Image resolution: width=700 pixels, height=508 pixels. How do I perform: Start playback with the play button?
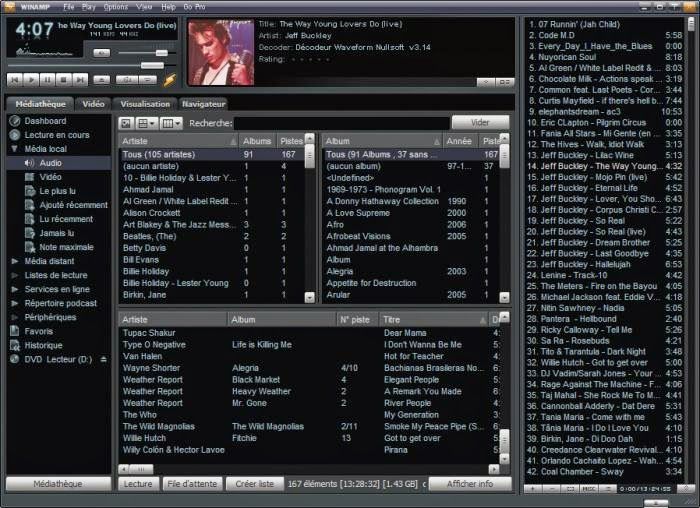point(31,80)
